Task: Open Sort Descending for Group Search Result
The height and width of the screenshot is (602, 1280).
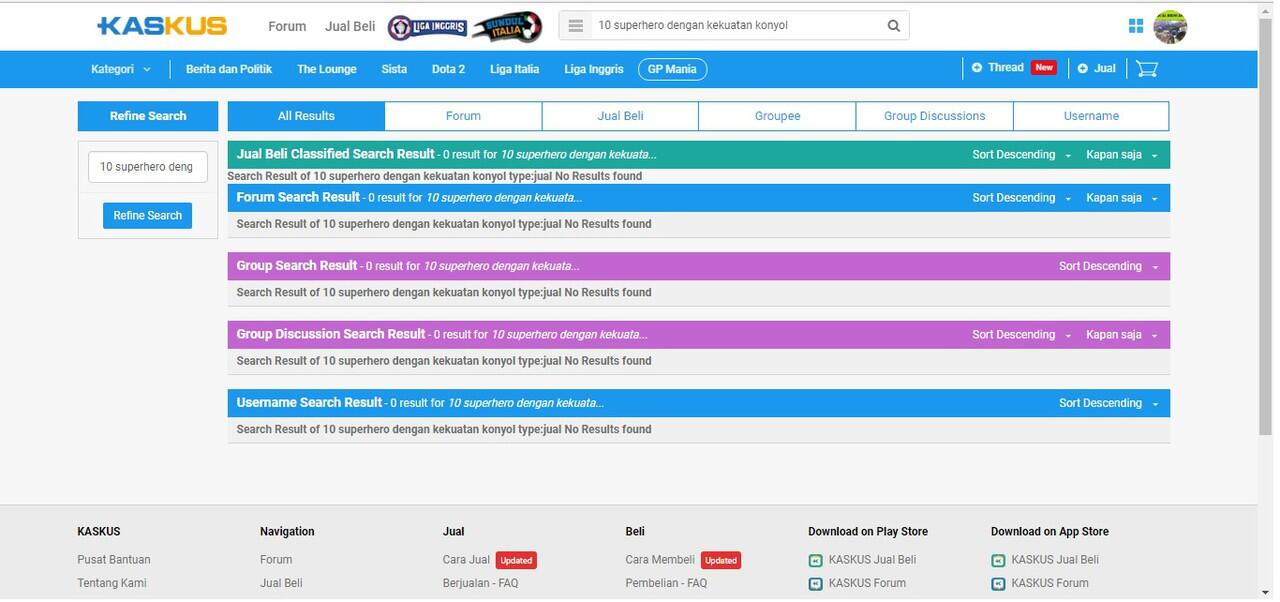Action: [x=1108, y=266]
